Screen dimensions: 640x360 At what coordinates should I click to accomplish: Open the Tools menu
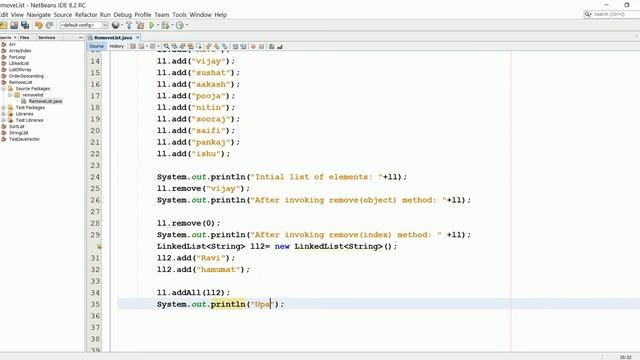[179, 15]
